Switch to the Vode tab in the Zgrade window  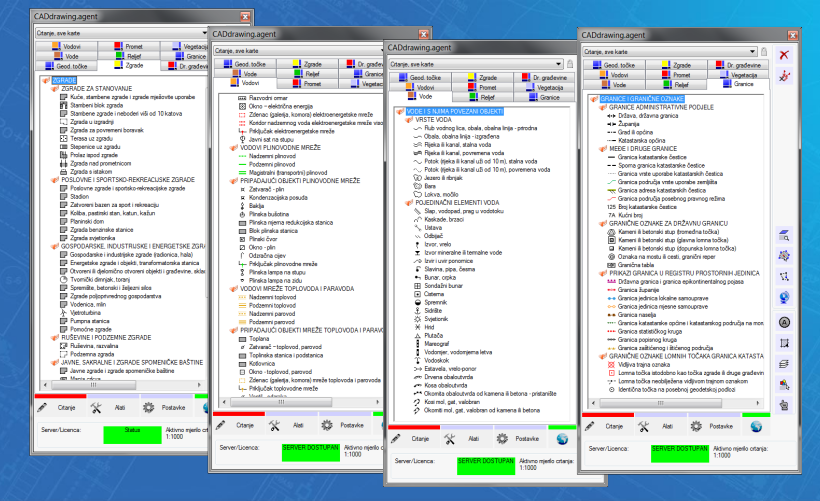click(x=66, y=56)
